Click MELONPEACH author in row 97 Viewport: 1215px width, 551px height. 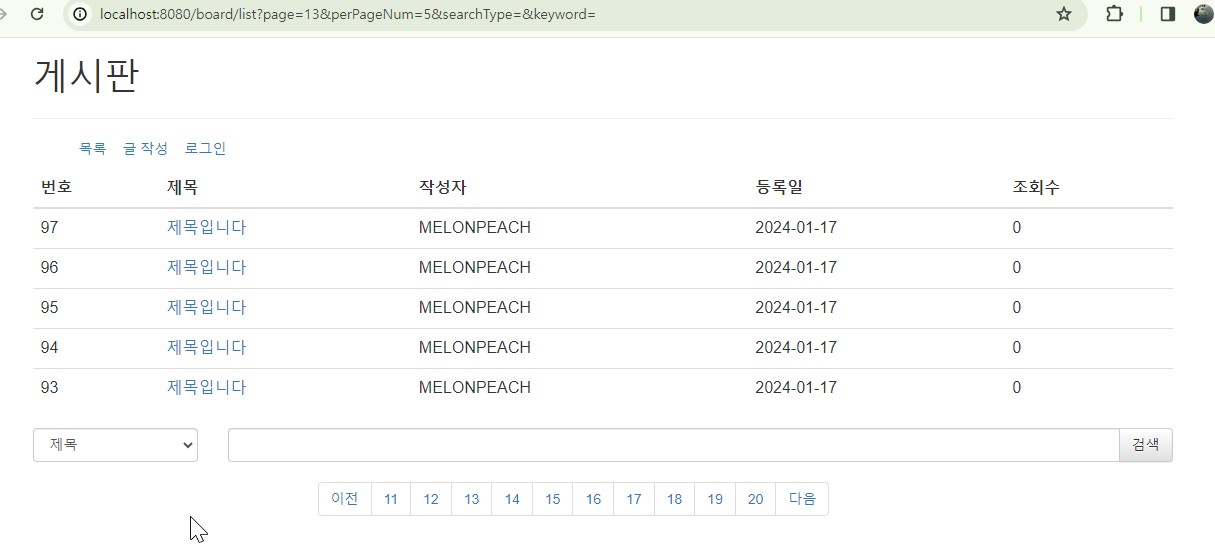(475, 227)
